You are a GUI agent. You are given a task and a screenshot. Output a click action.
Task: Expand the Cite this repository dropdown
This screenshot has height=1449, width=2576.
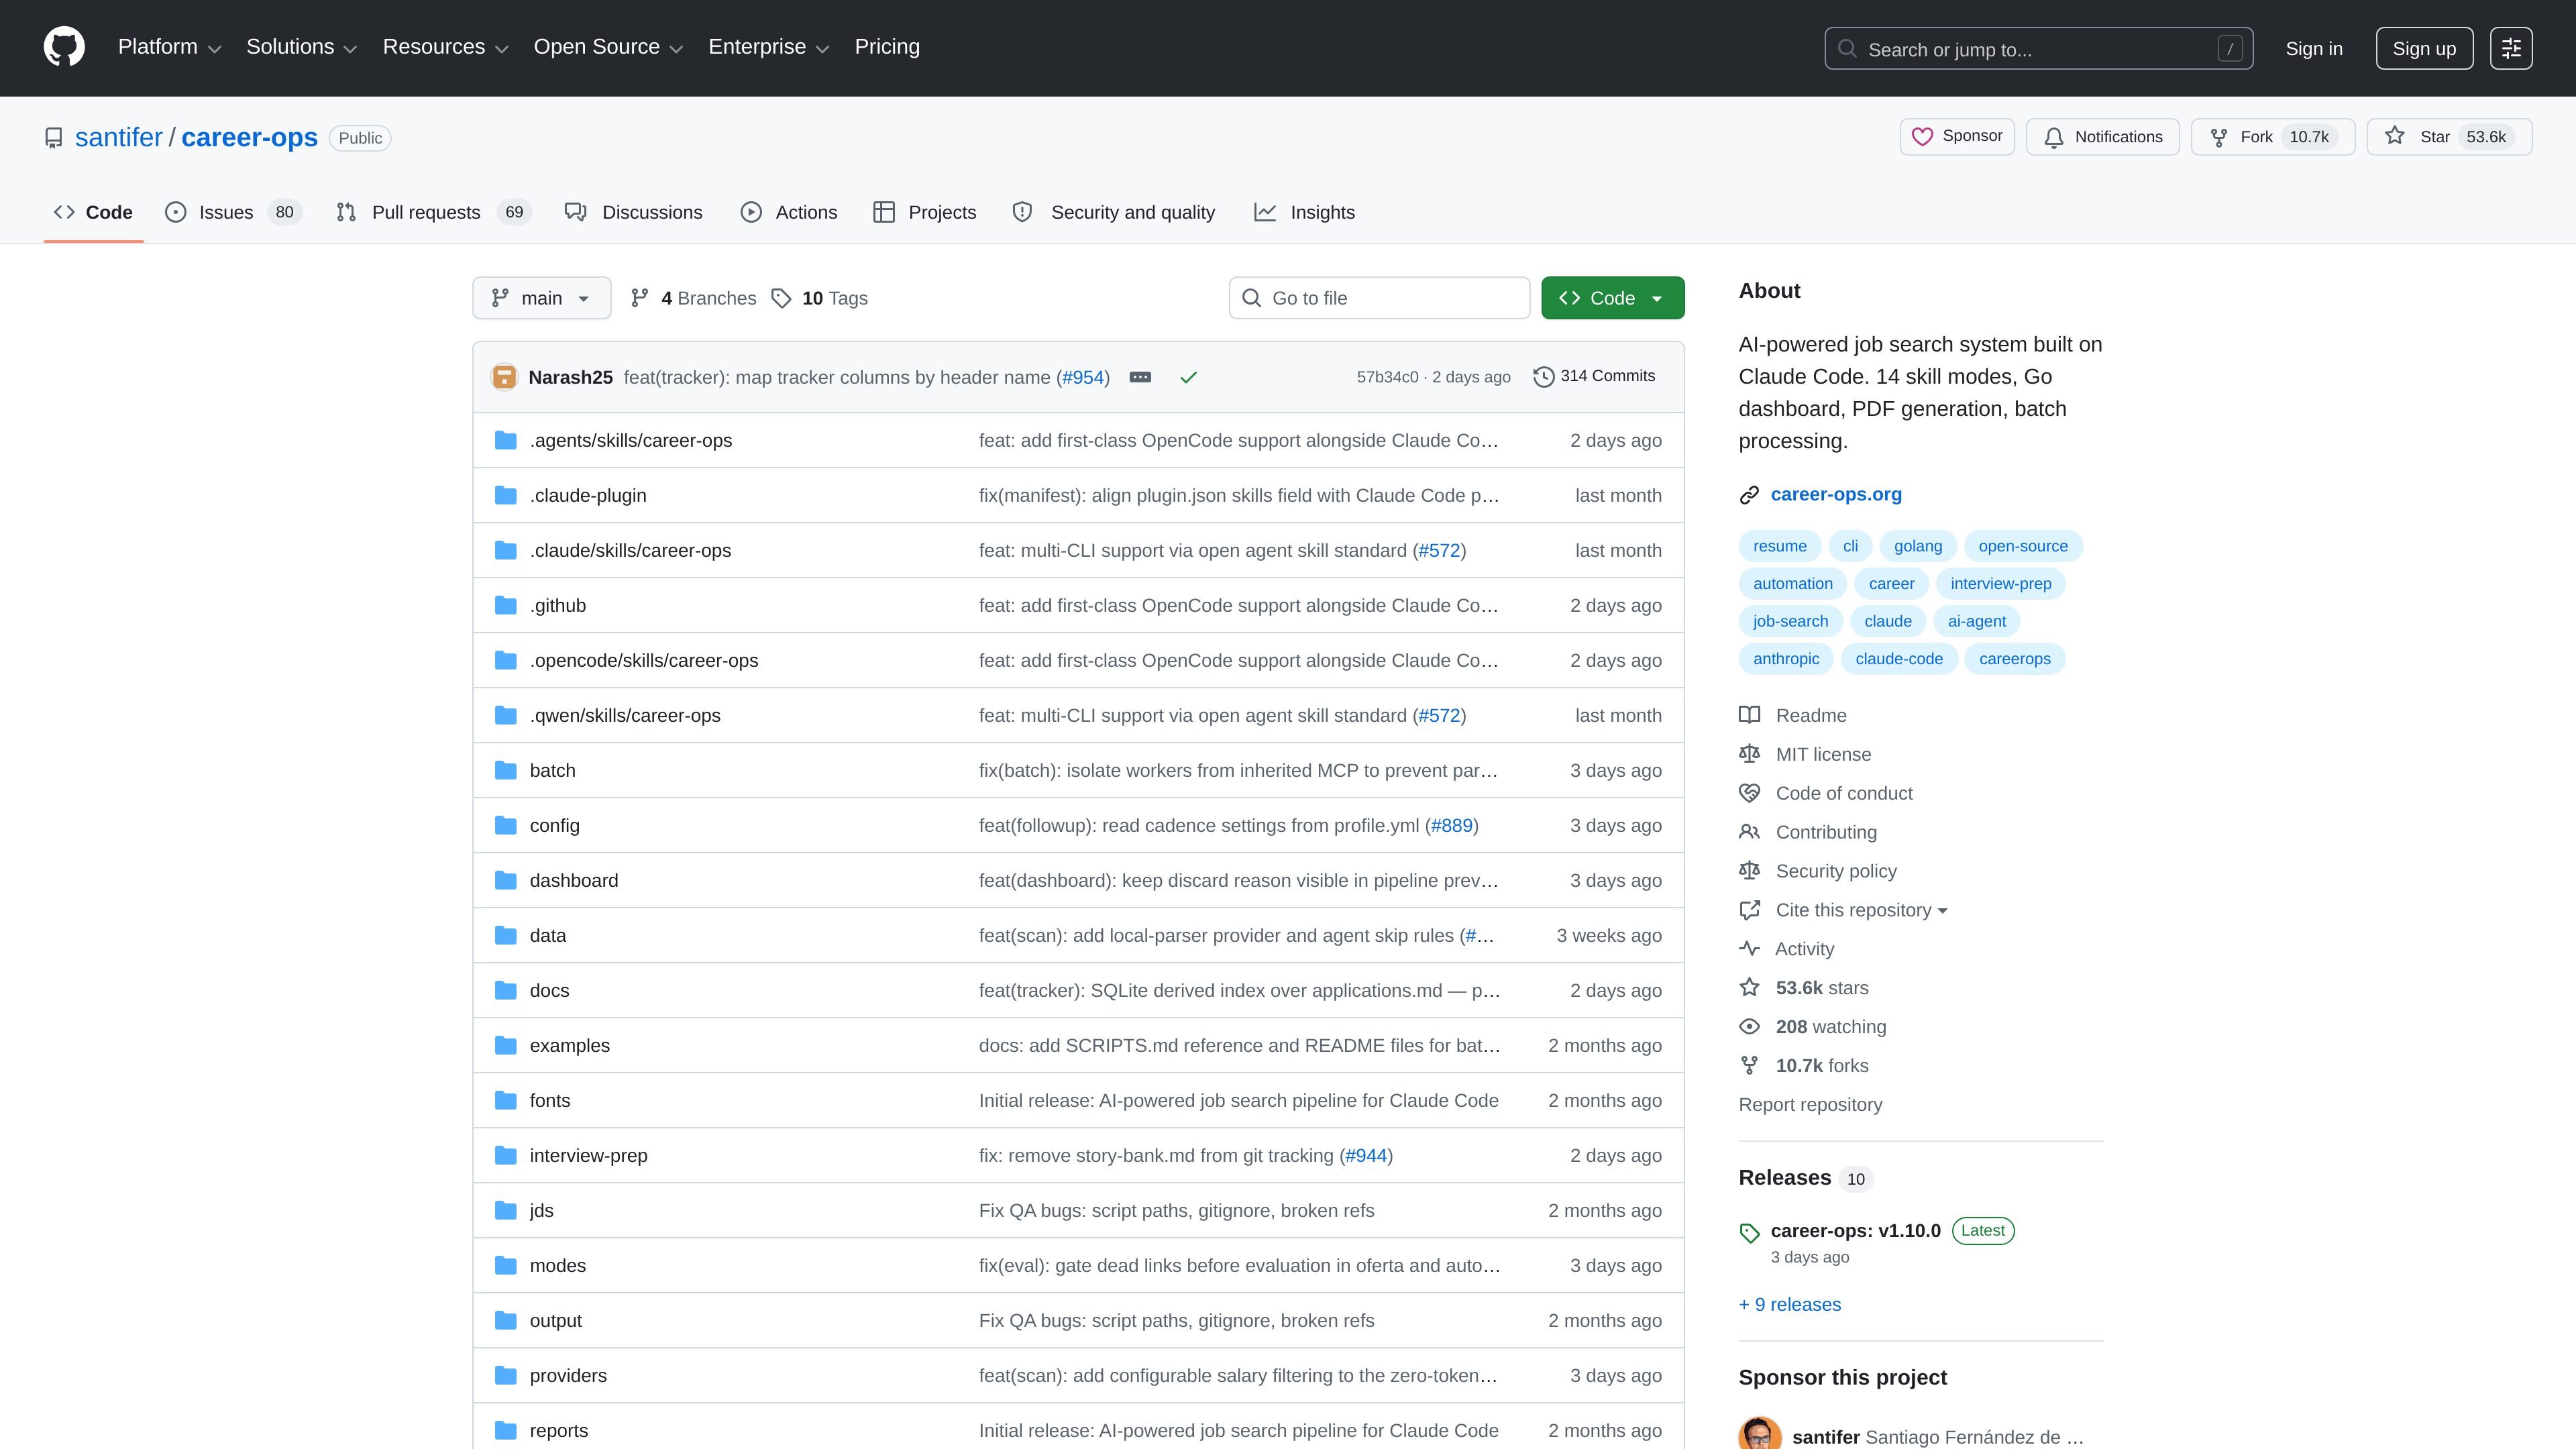coord(1861,910)
